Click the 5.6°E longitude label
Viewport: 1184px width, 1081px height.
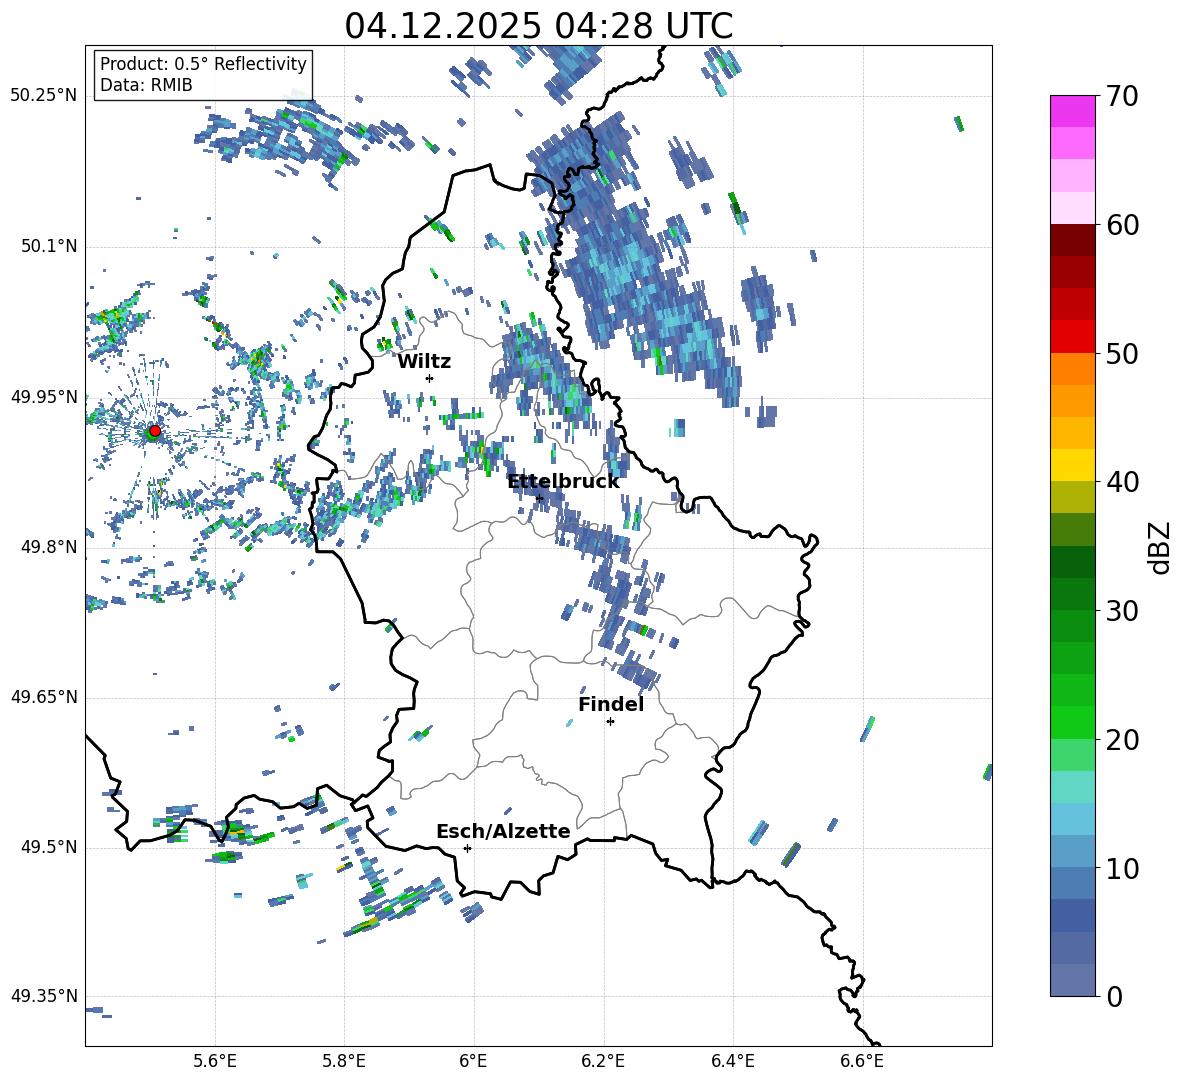[215, 1061]
